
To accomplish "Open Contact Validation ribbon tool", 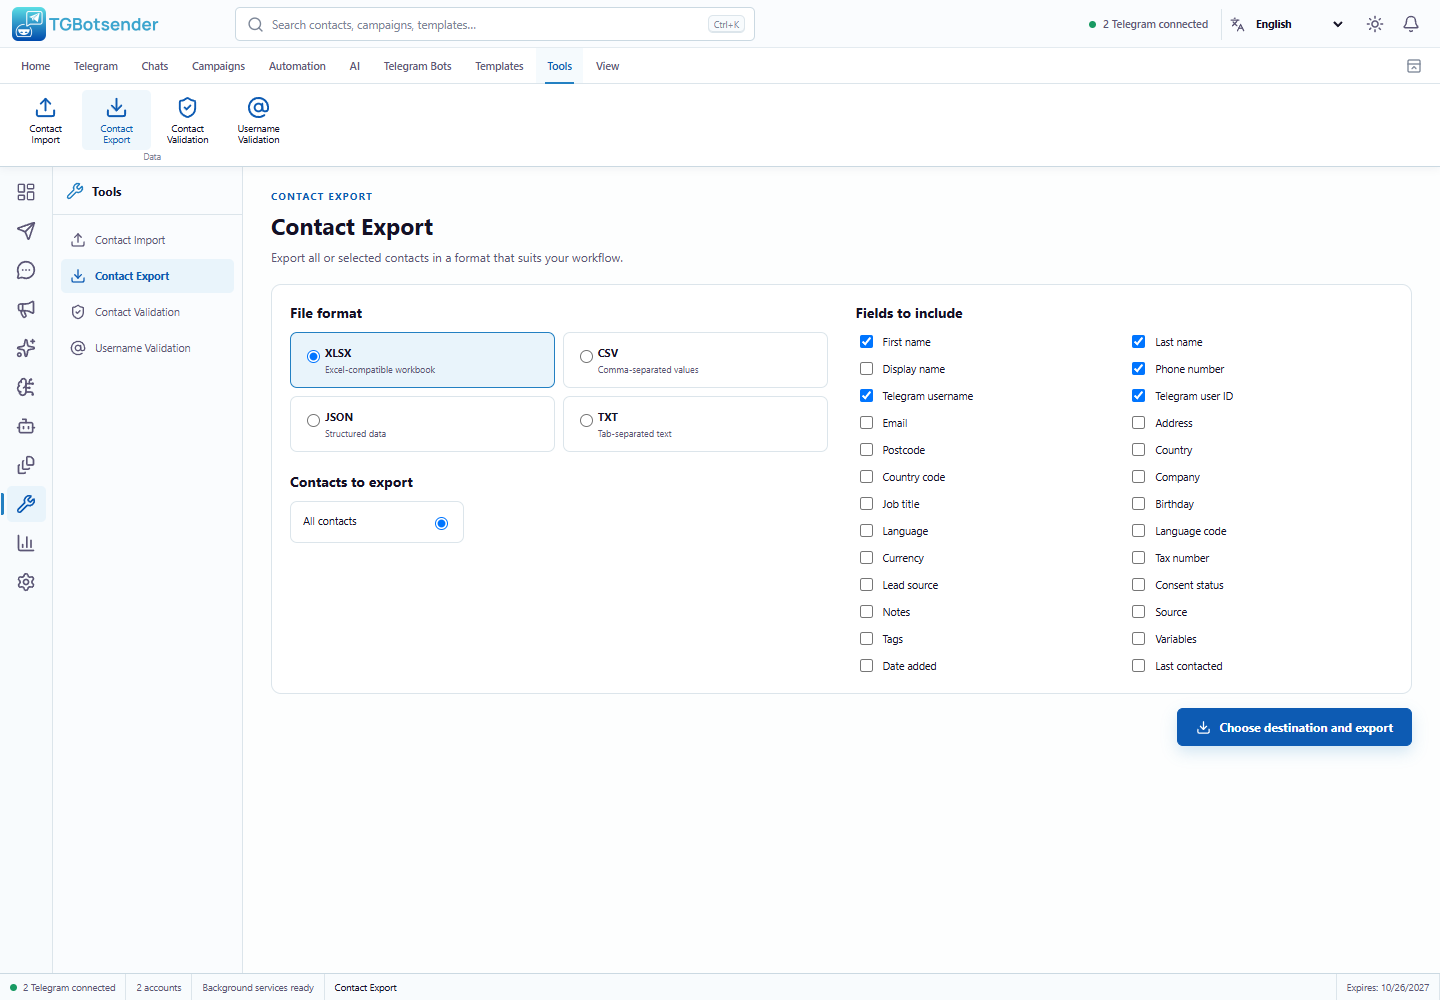I will coord(188,120).
